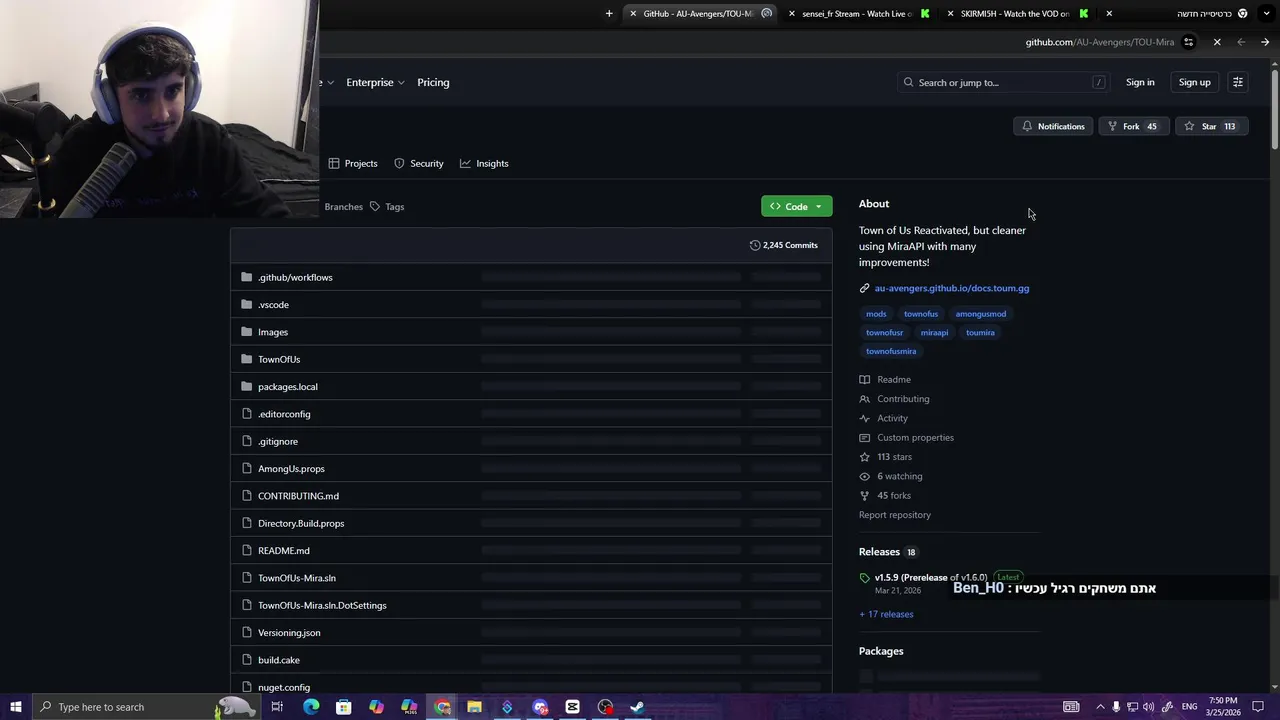Select the amongusmod topic tag

pyautogui.click(x=981, y=314)
